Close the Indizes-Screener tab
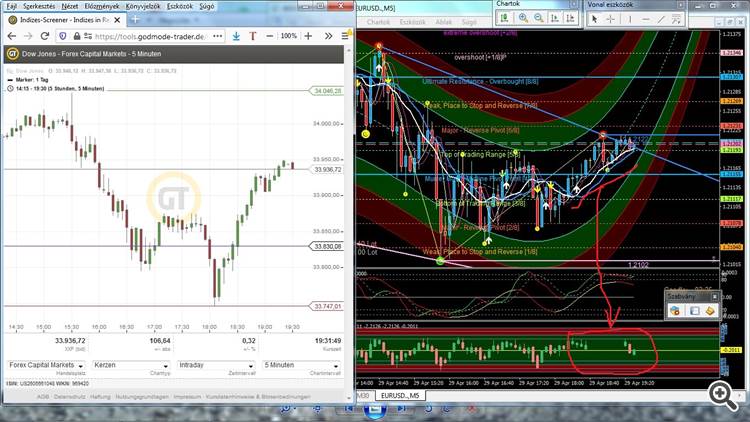 117,20
